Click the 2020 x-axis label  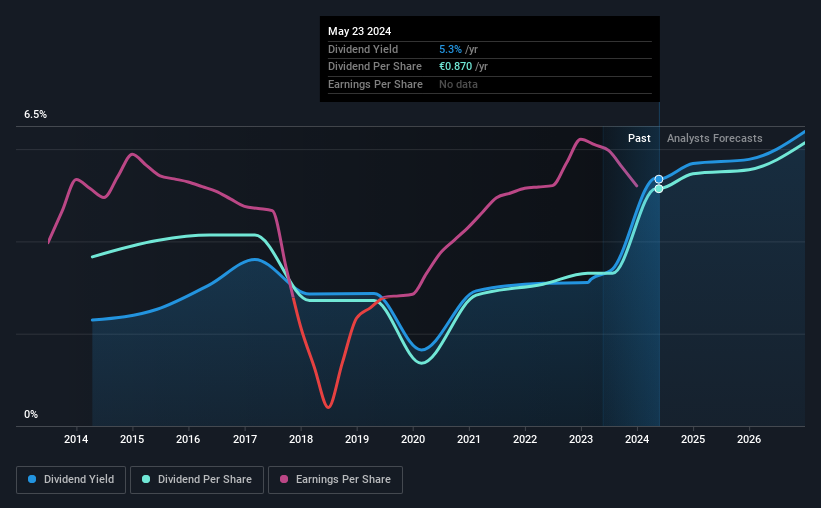click(413, 439)
